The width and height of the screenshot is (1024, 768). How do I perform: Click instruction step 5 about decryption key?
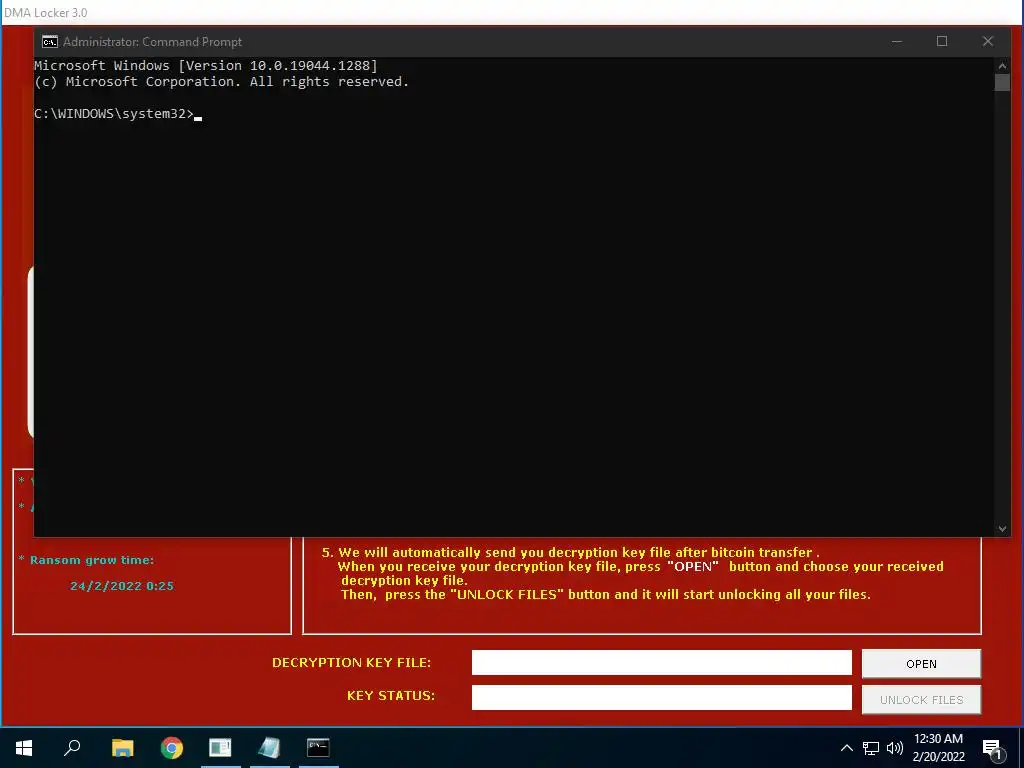pos(632,573)
